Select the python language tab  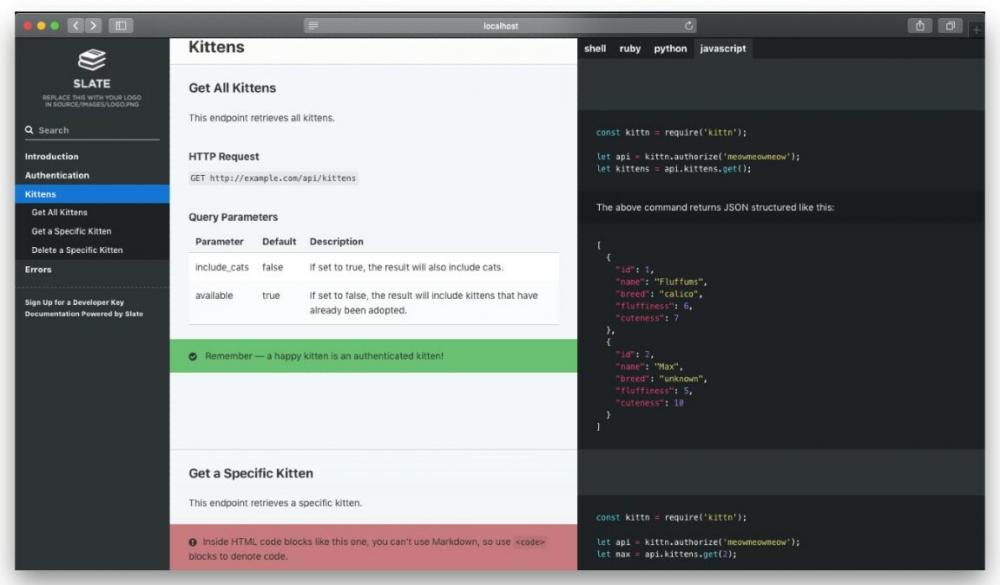(670, 48)
